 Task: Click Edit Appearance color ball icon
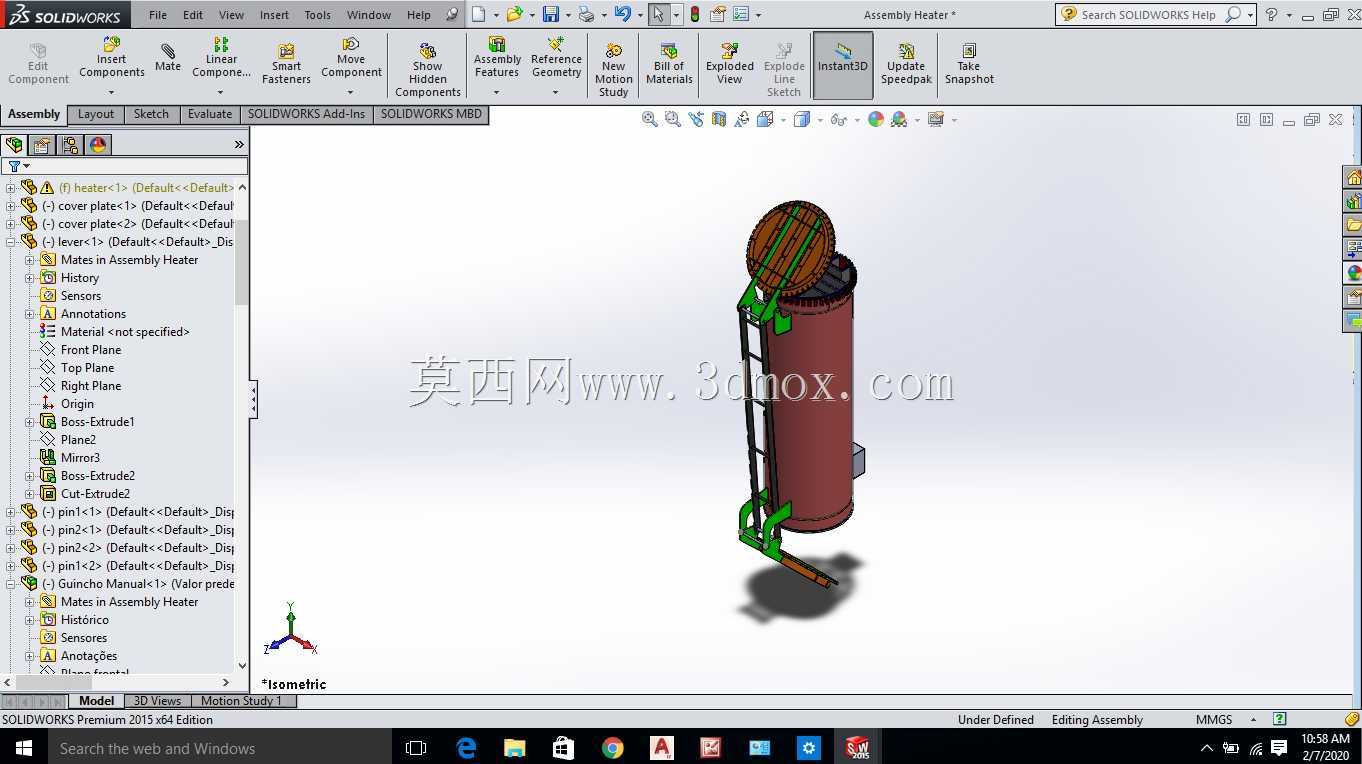[x=876, y=119]
